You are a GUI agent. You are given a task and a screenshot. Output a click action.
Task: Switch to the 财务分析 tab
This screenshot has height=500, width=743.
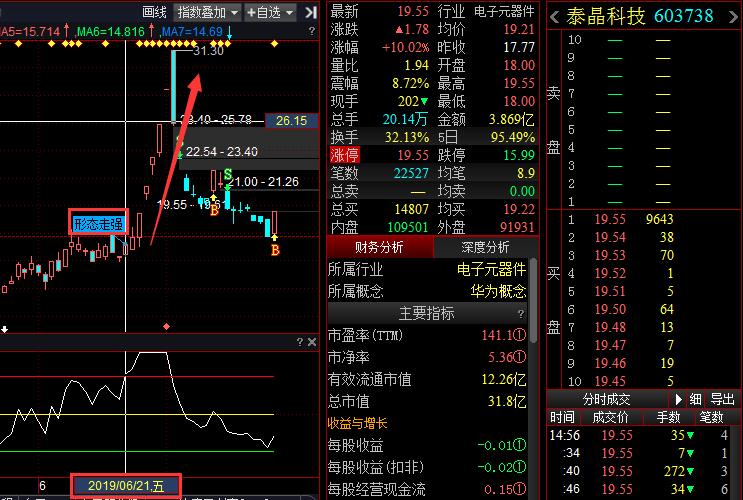378,247
